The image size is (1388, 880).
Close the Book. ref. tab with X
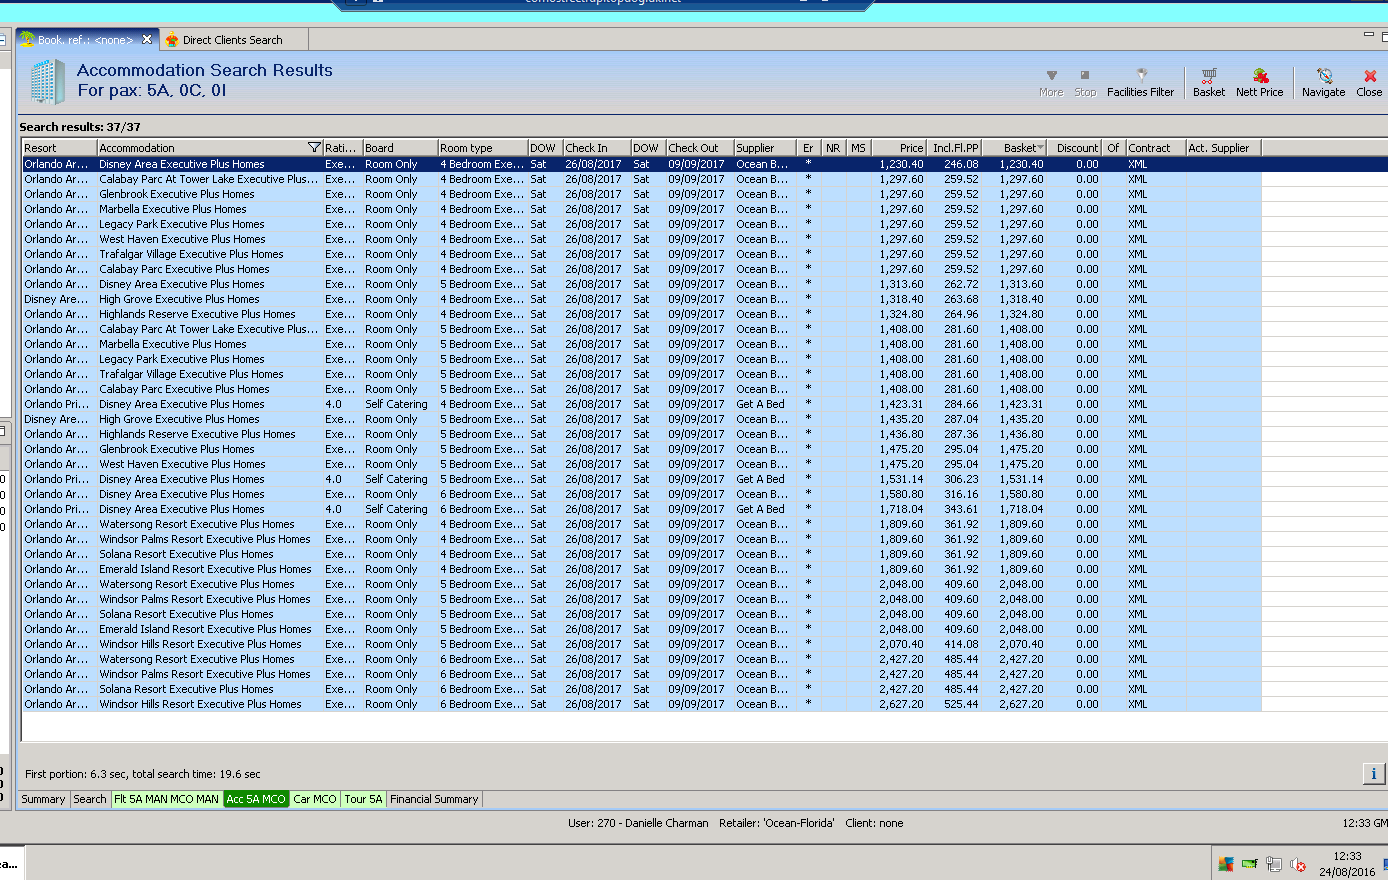(x=147, y=40)
